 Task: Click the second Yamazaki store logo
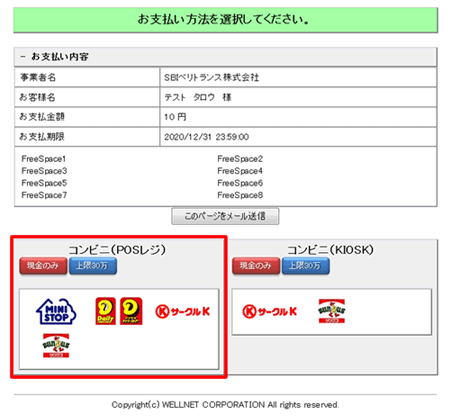(x=131, y=311)
